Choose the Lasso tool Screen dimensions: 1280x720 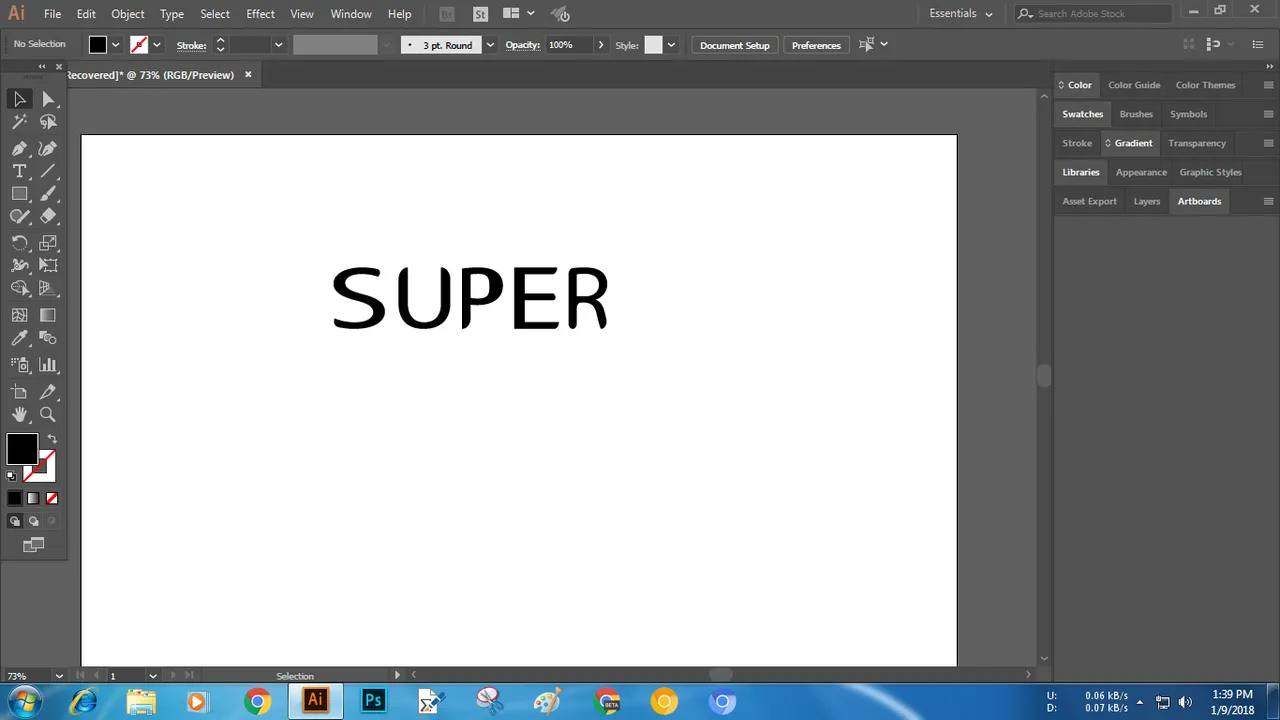coord(48,122)
